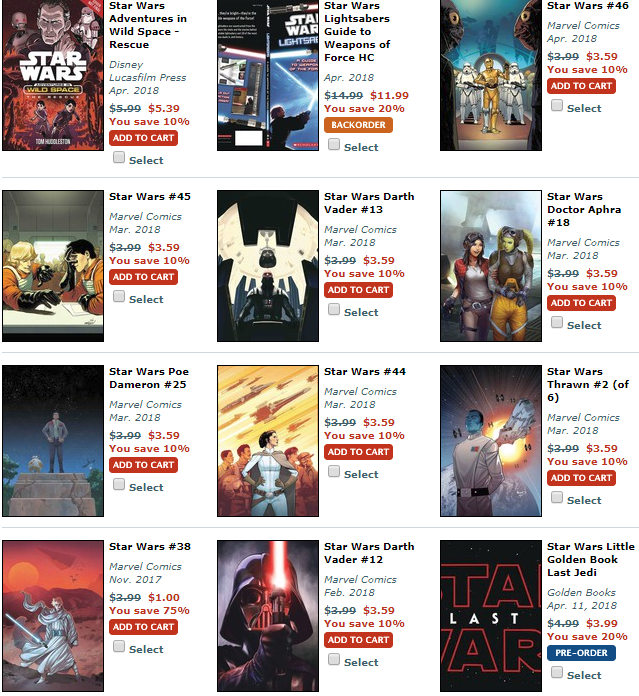The width and height of the screenshot is (639, 696).
Task: Click BACKORDER for Lightsabers Guide
Action: point(358,125)
